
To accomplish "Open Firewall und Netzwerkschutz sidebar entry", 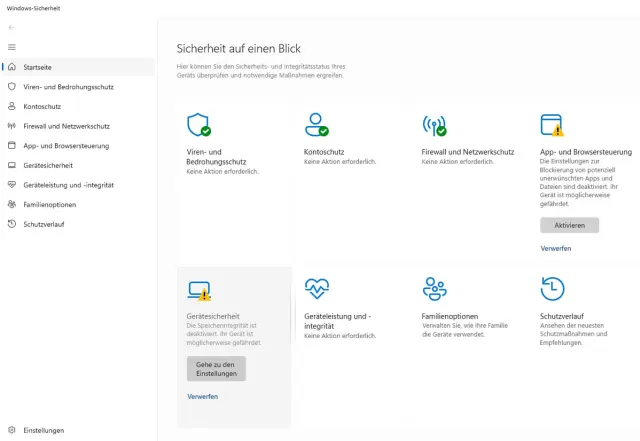I will coord(66,126).
